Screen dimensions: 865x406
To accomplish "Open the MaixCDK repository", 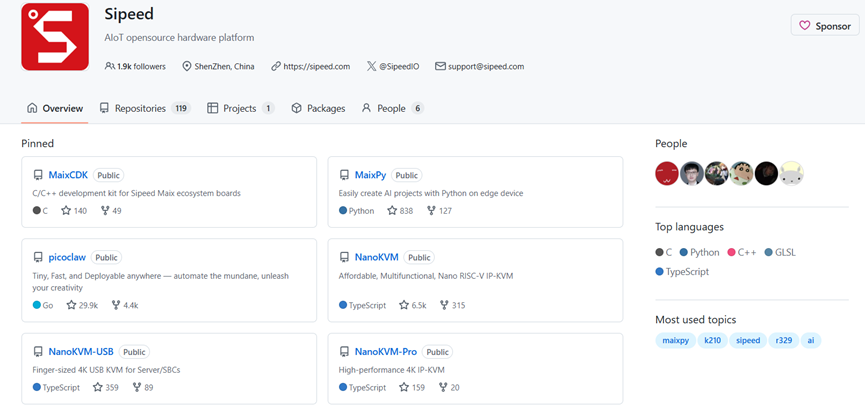I will click(x=68, y=175).
